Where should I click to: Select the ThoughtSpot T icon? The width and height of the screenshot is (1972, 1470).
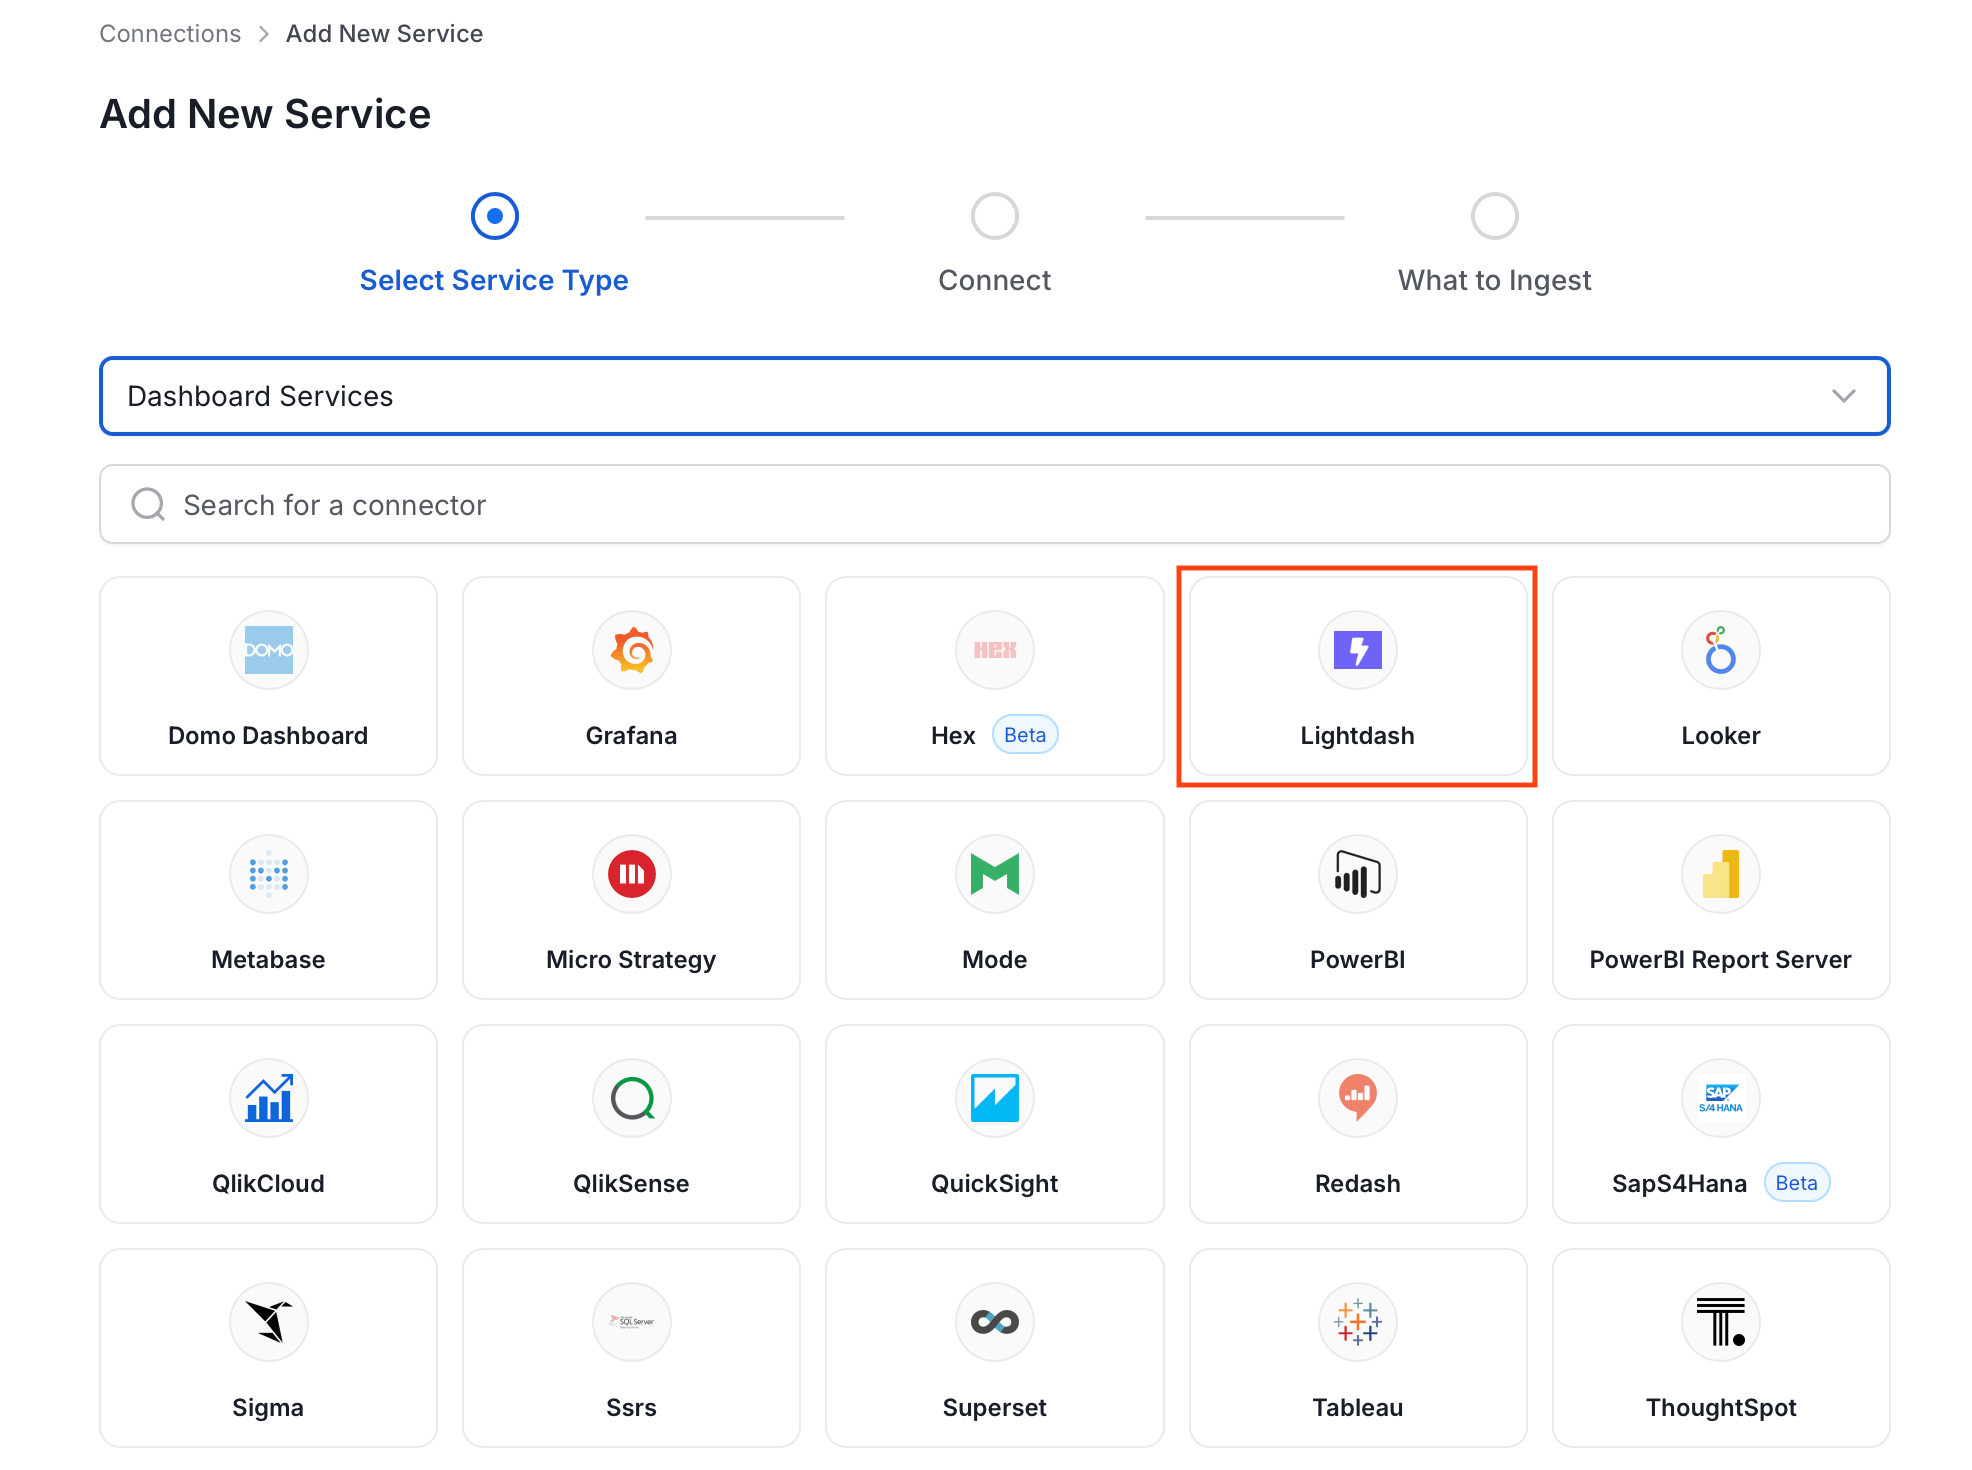1720,1322
